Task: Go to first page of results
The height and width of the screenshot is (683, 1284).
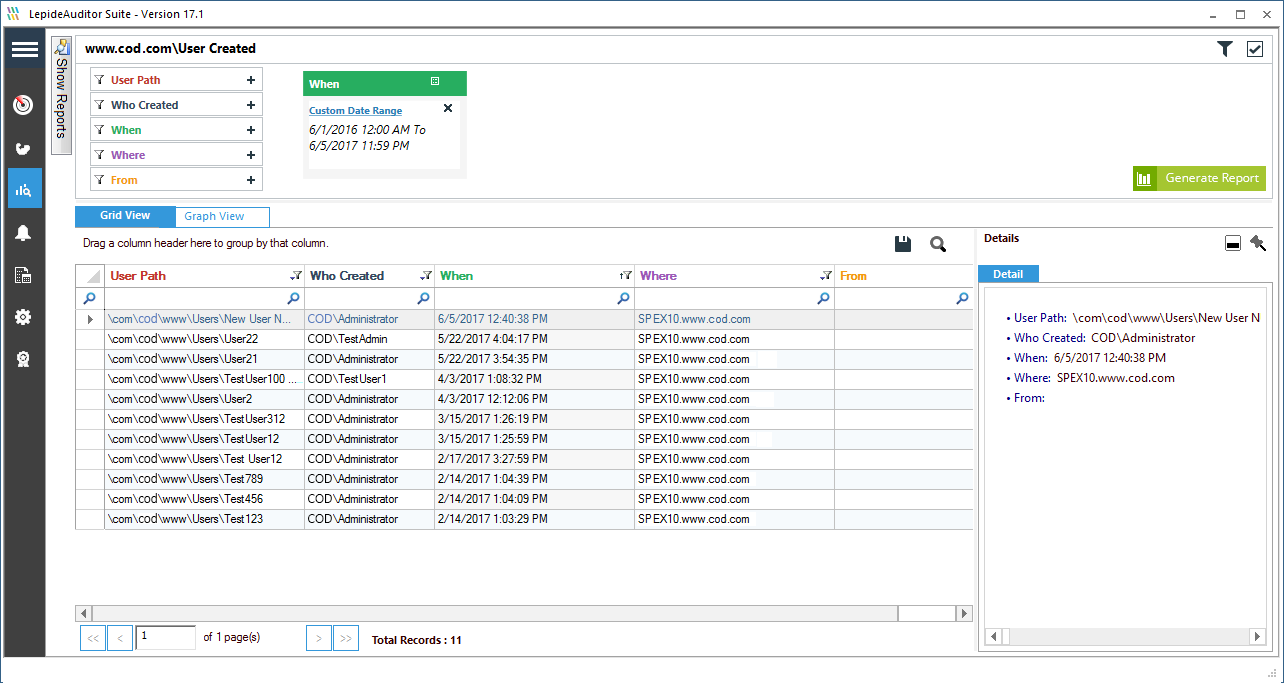Action: (92, 638)
